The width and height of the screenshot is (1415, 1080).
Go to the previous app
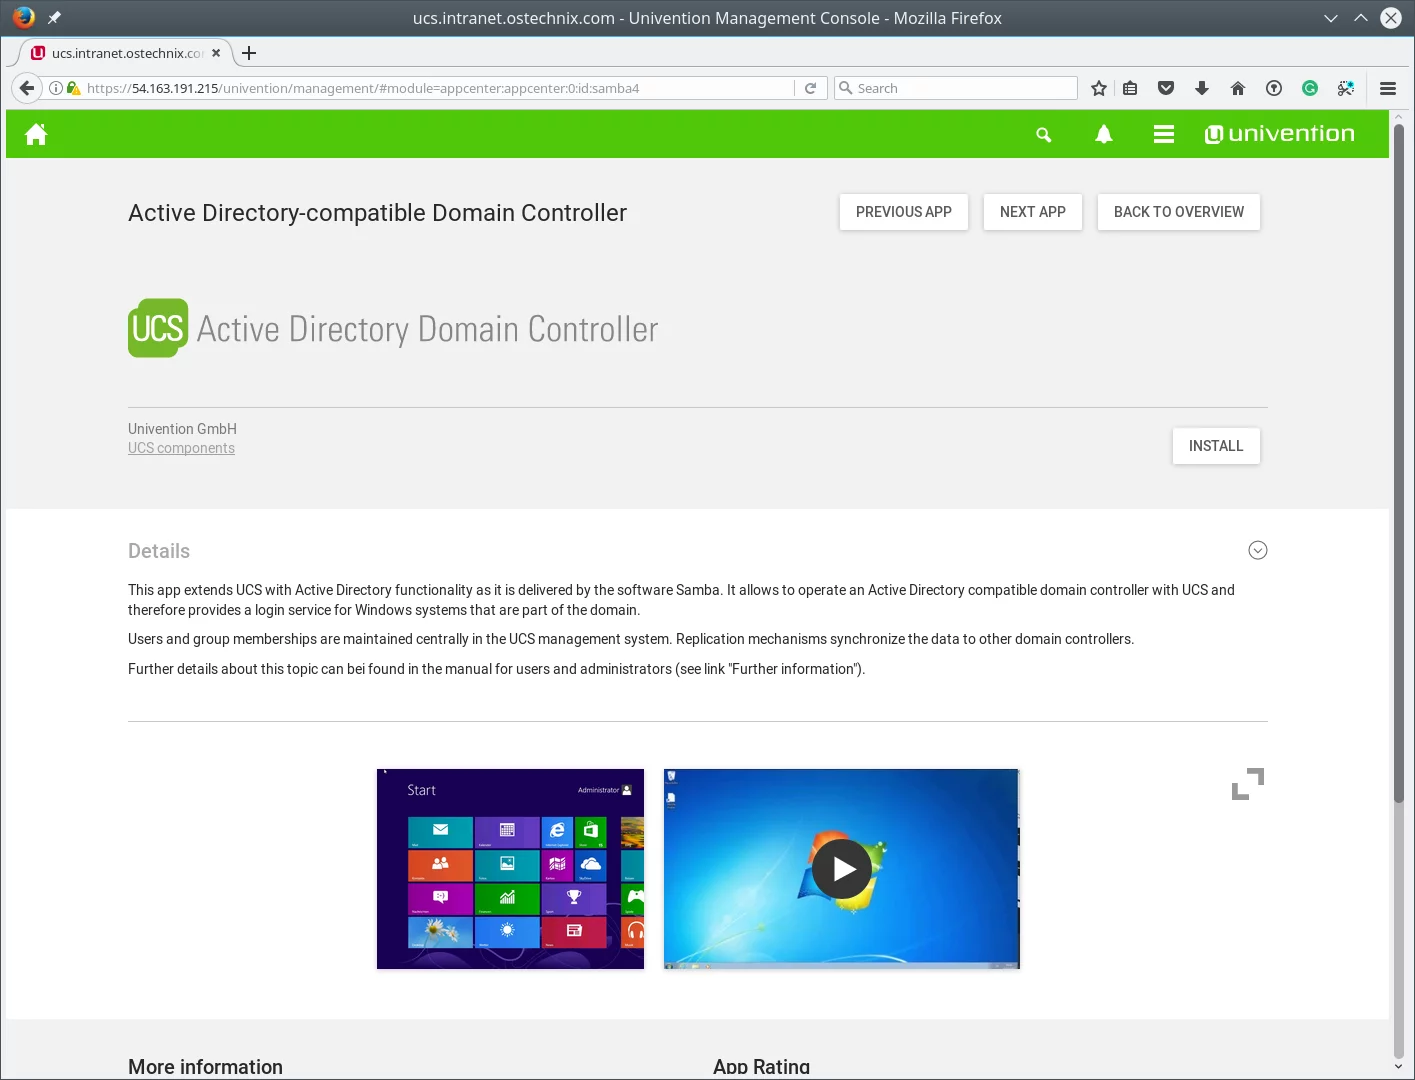904,212
